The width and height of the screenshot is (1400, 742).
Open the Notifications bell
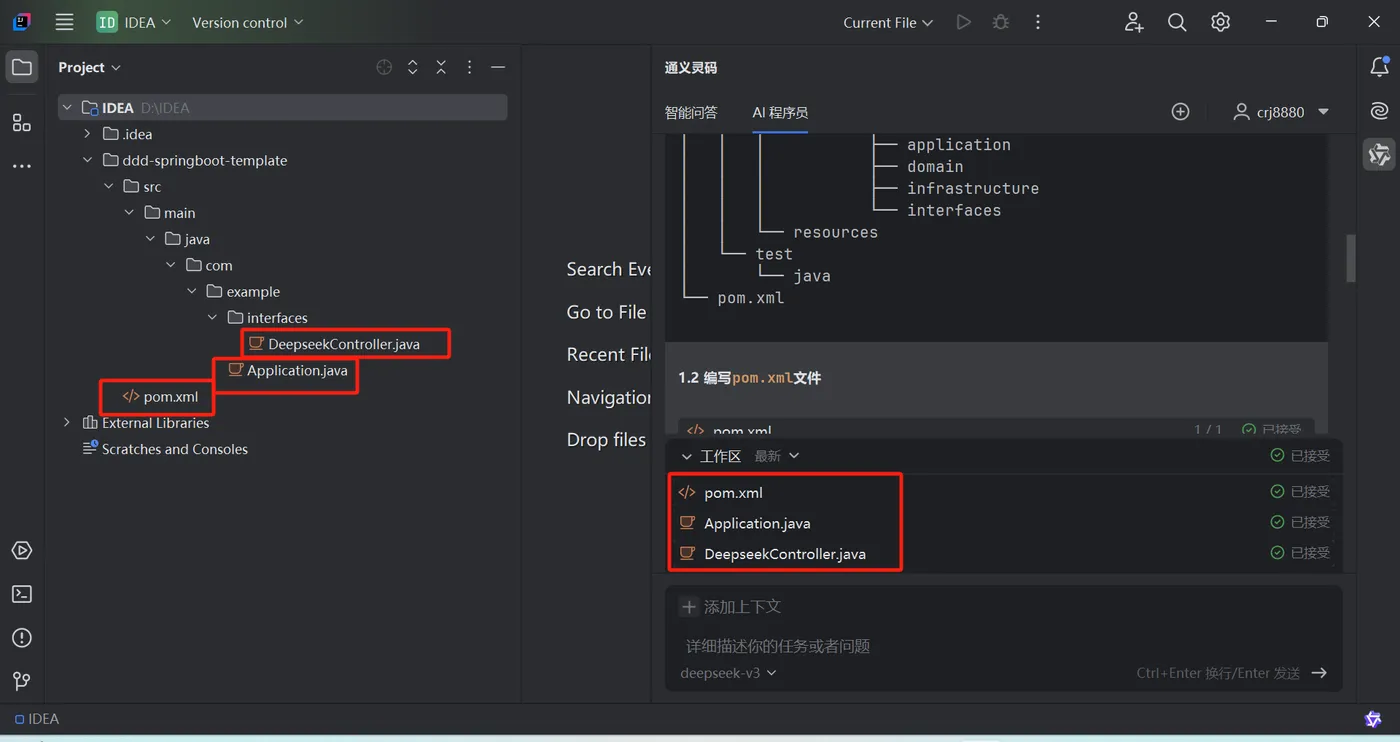pos(1380,67)
